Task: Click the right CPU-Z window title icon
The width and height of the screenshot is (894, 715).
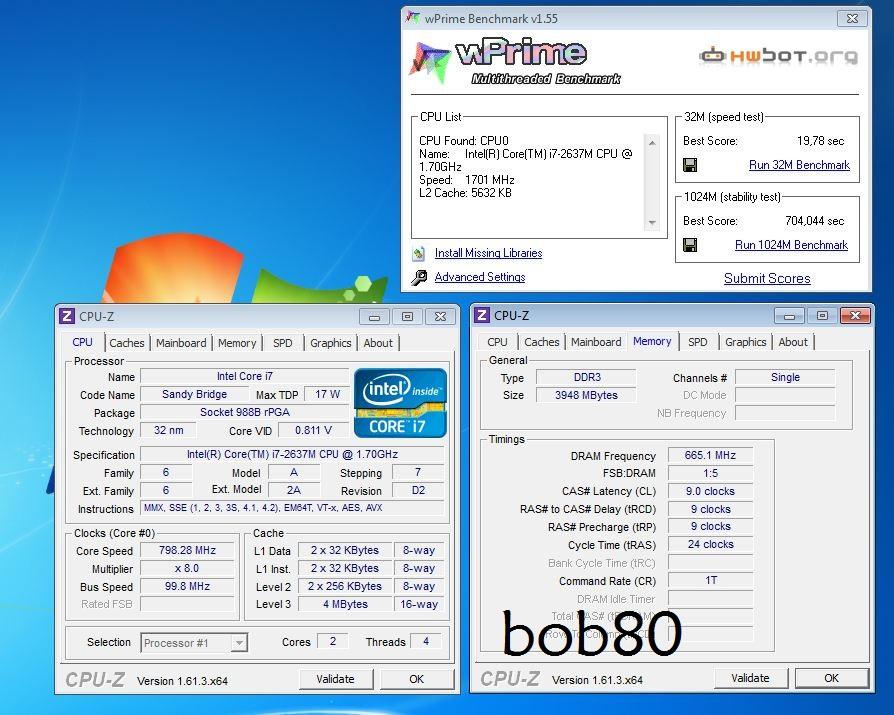Action: tap(482, 315)
